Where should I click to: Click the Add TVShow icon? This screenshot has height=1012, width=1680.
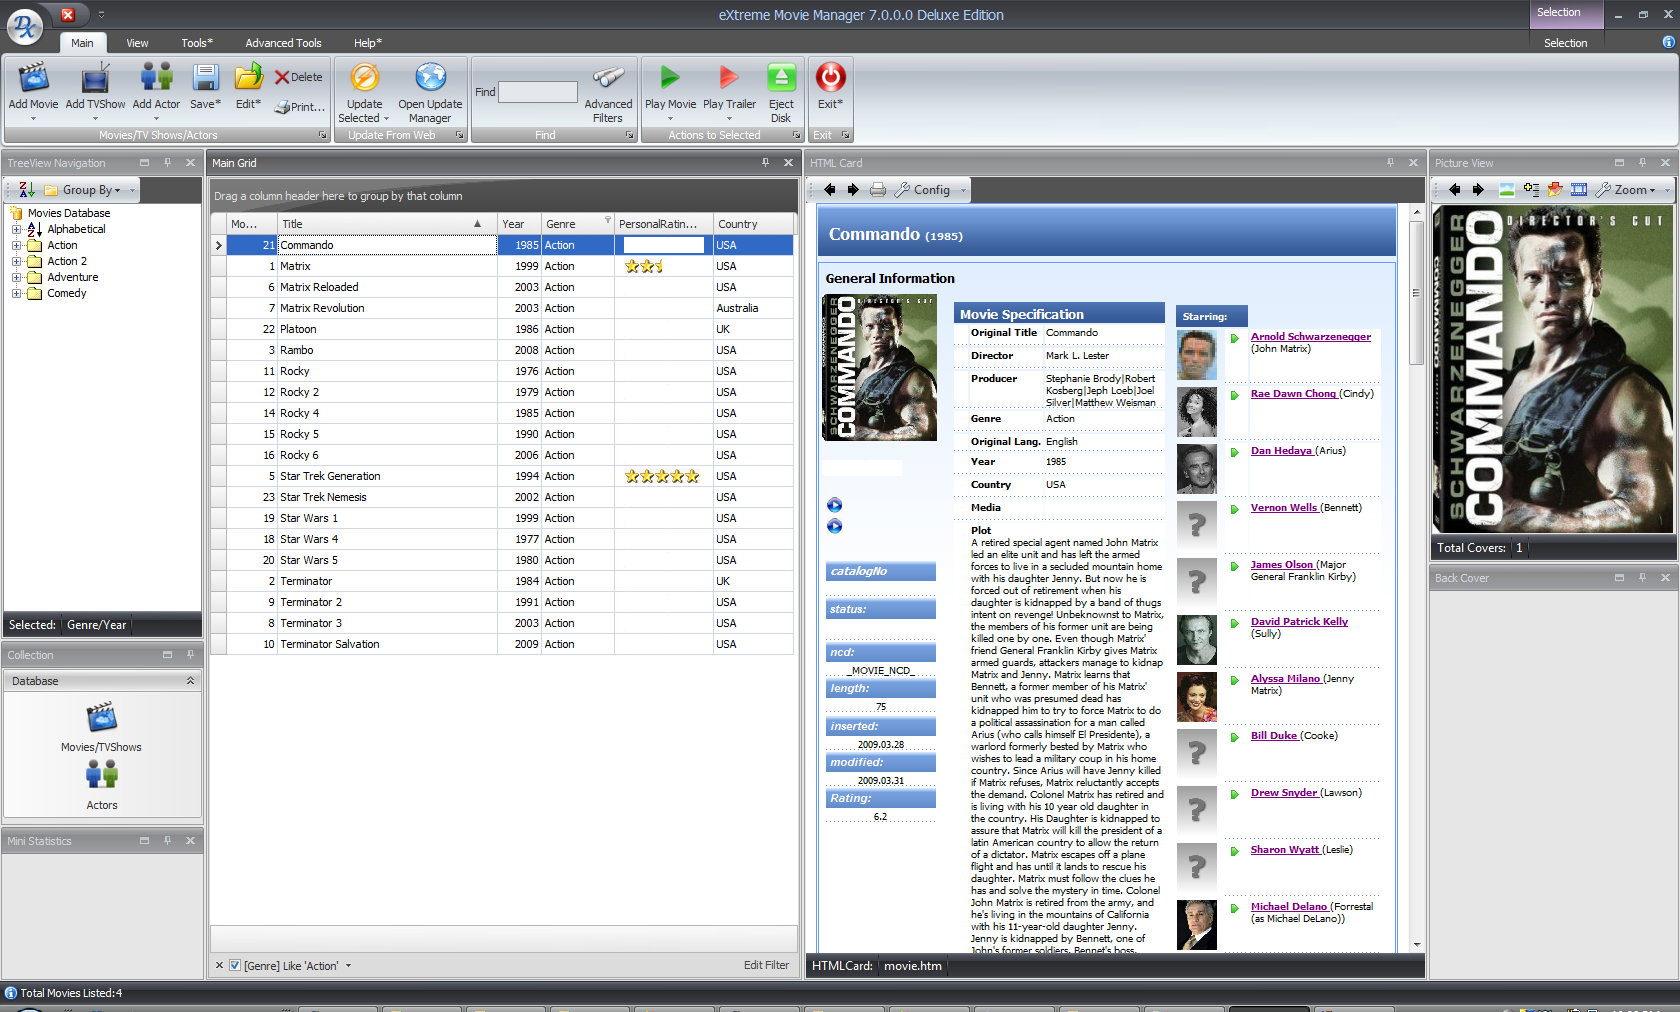[x=95, y=78]
